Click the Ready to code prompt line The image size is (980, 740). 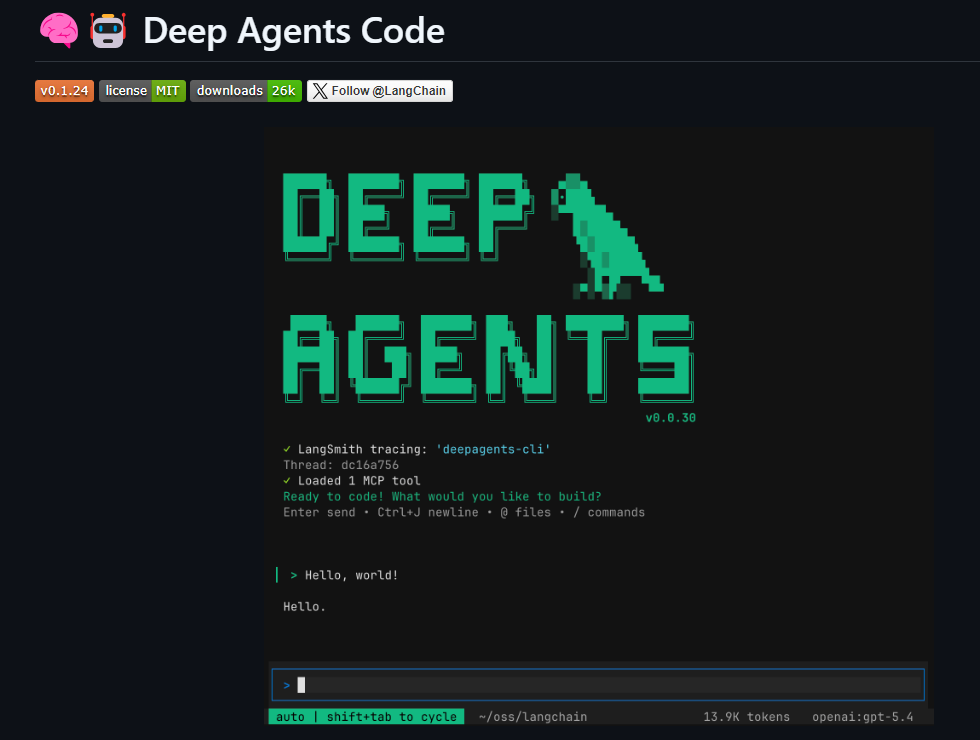click(442, 496)
